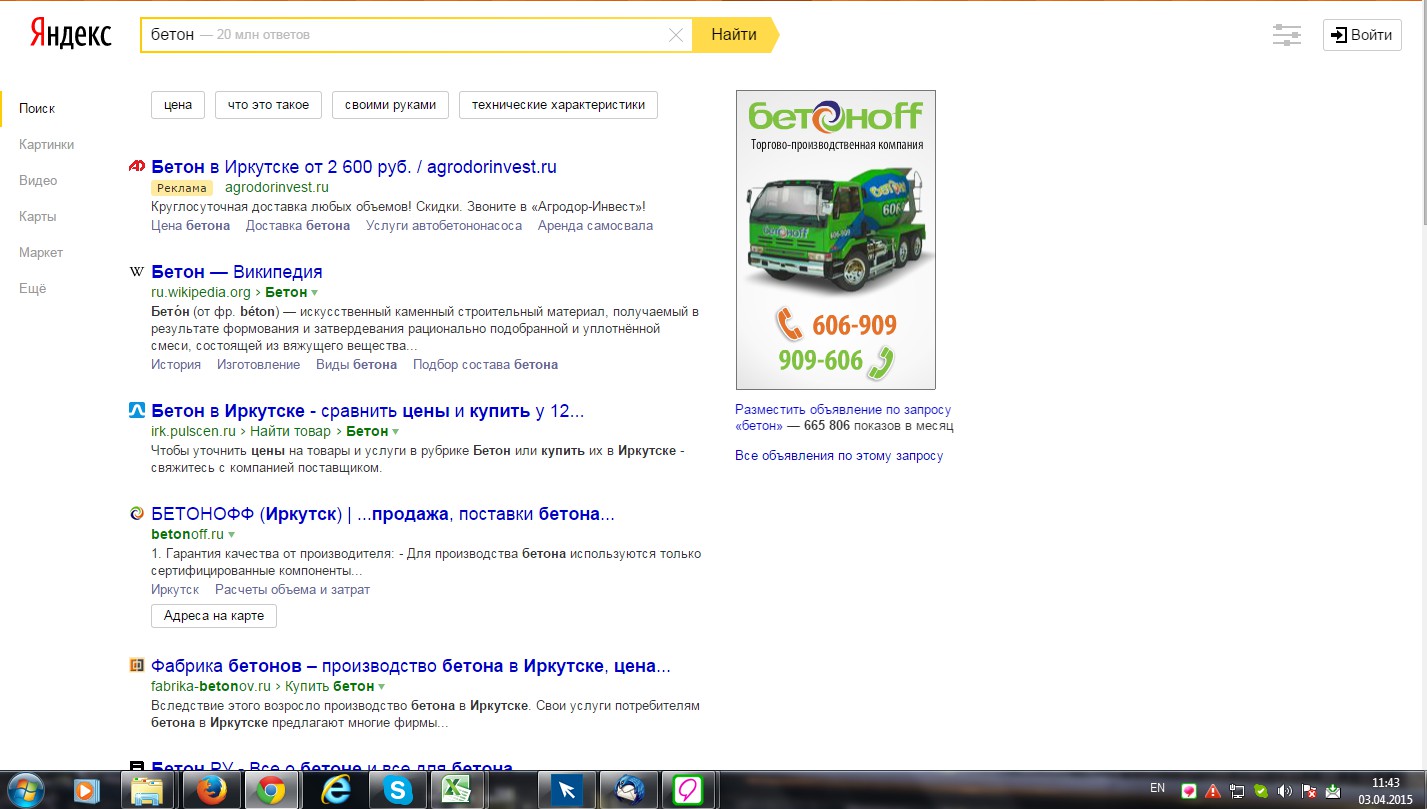Open Firefox from the taskbar

209,791
